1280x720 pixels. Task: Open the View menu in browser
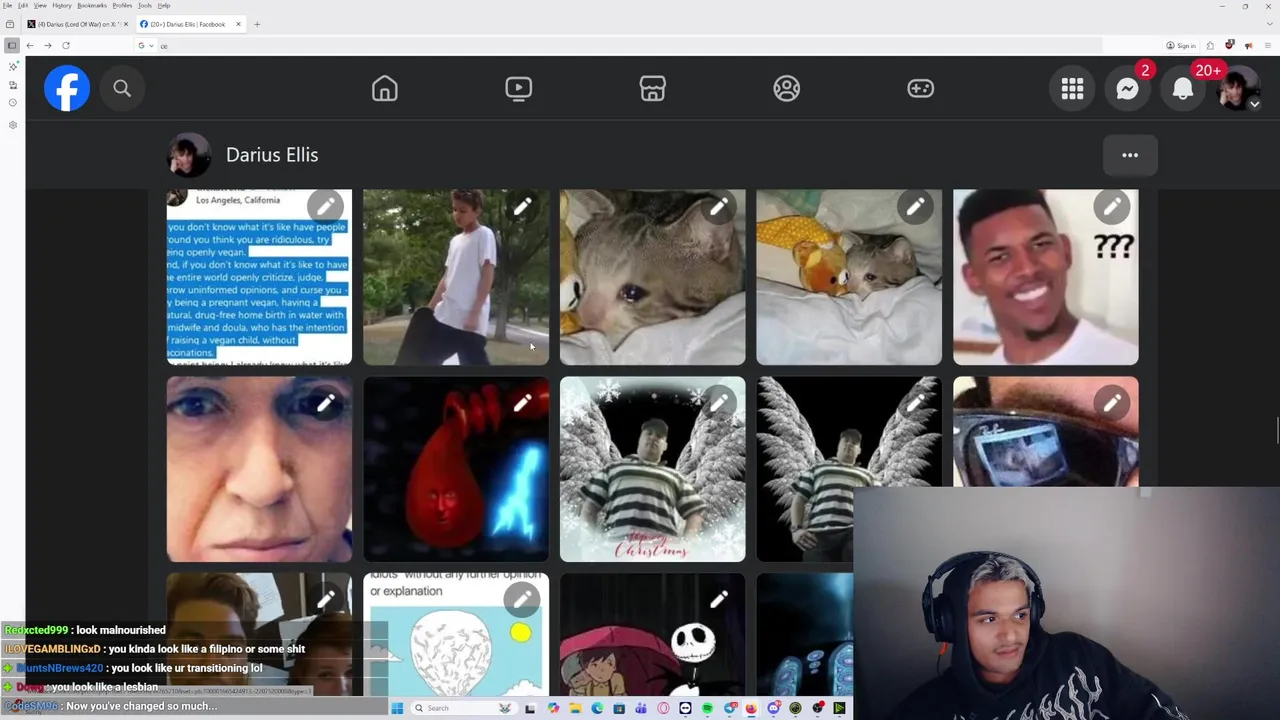pyautogui.click(x=40, y=5)
